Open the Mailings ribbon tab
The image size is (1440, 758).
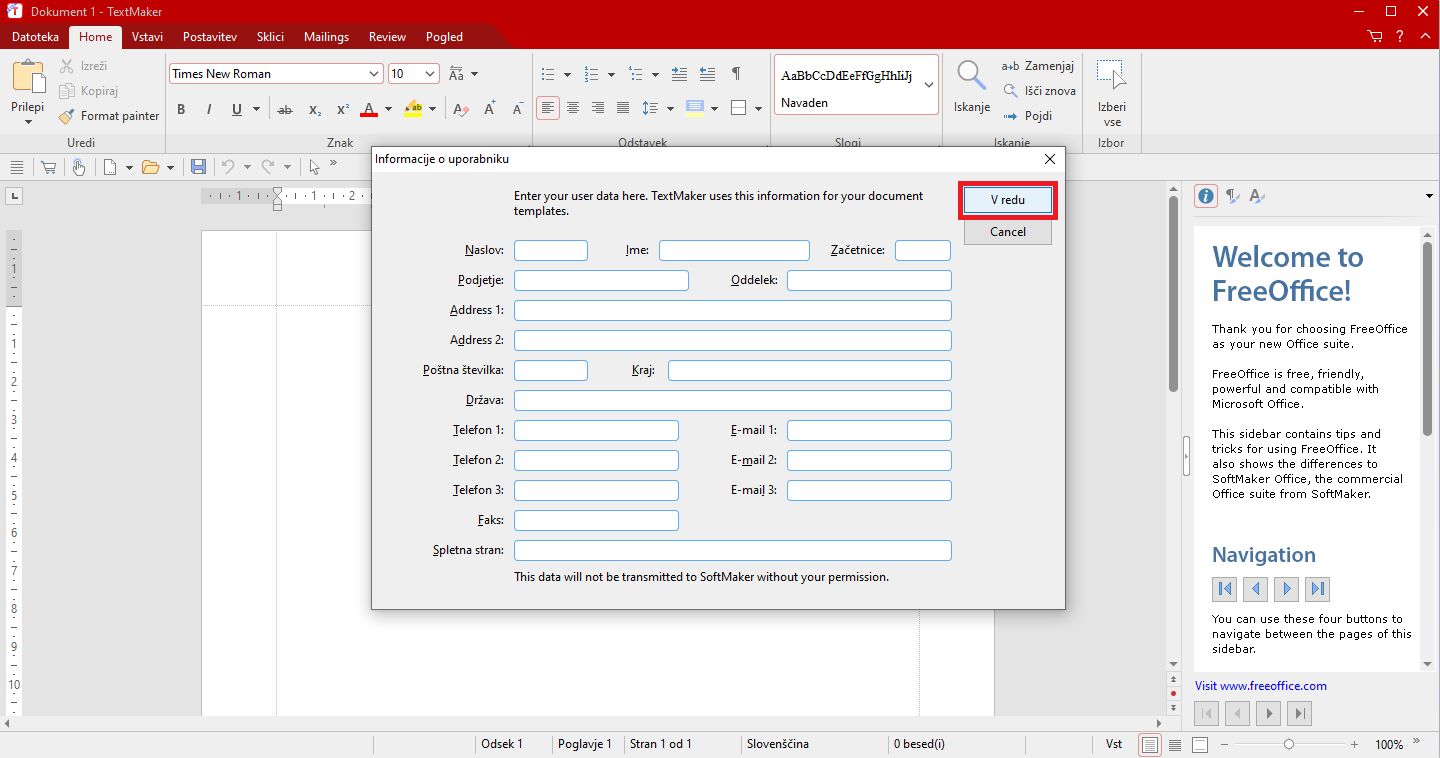[x=326, y=37]
